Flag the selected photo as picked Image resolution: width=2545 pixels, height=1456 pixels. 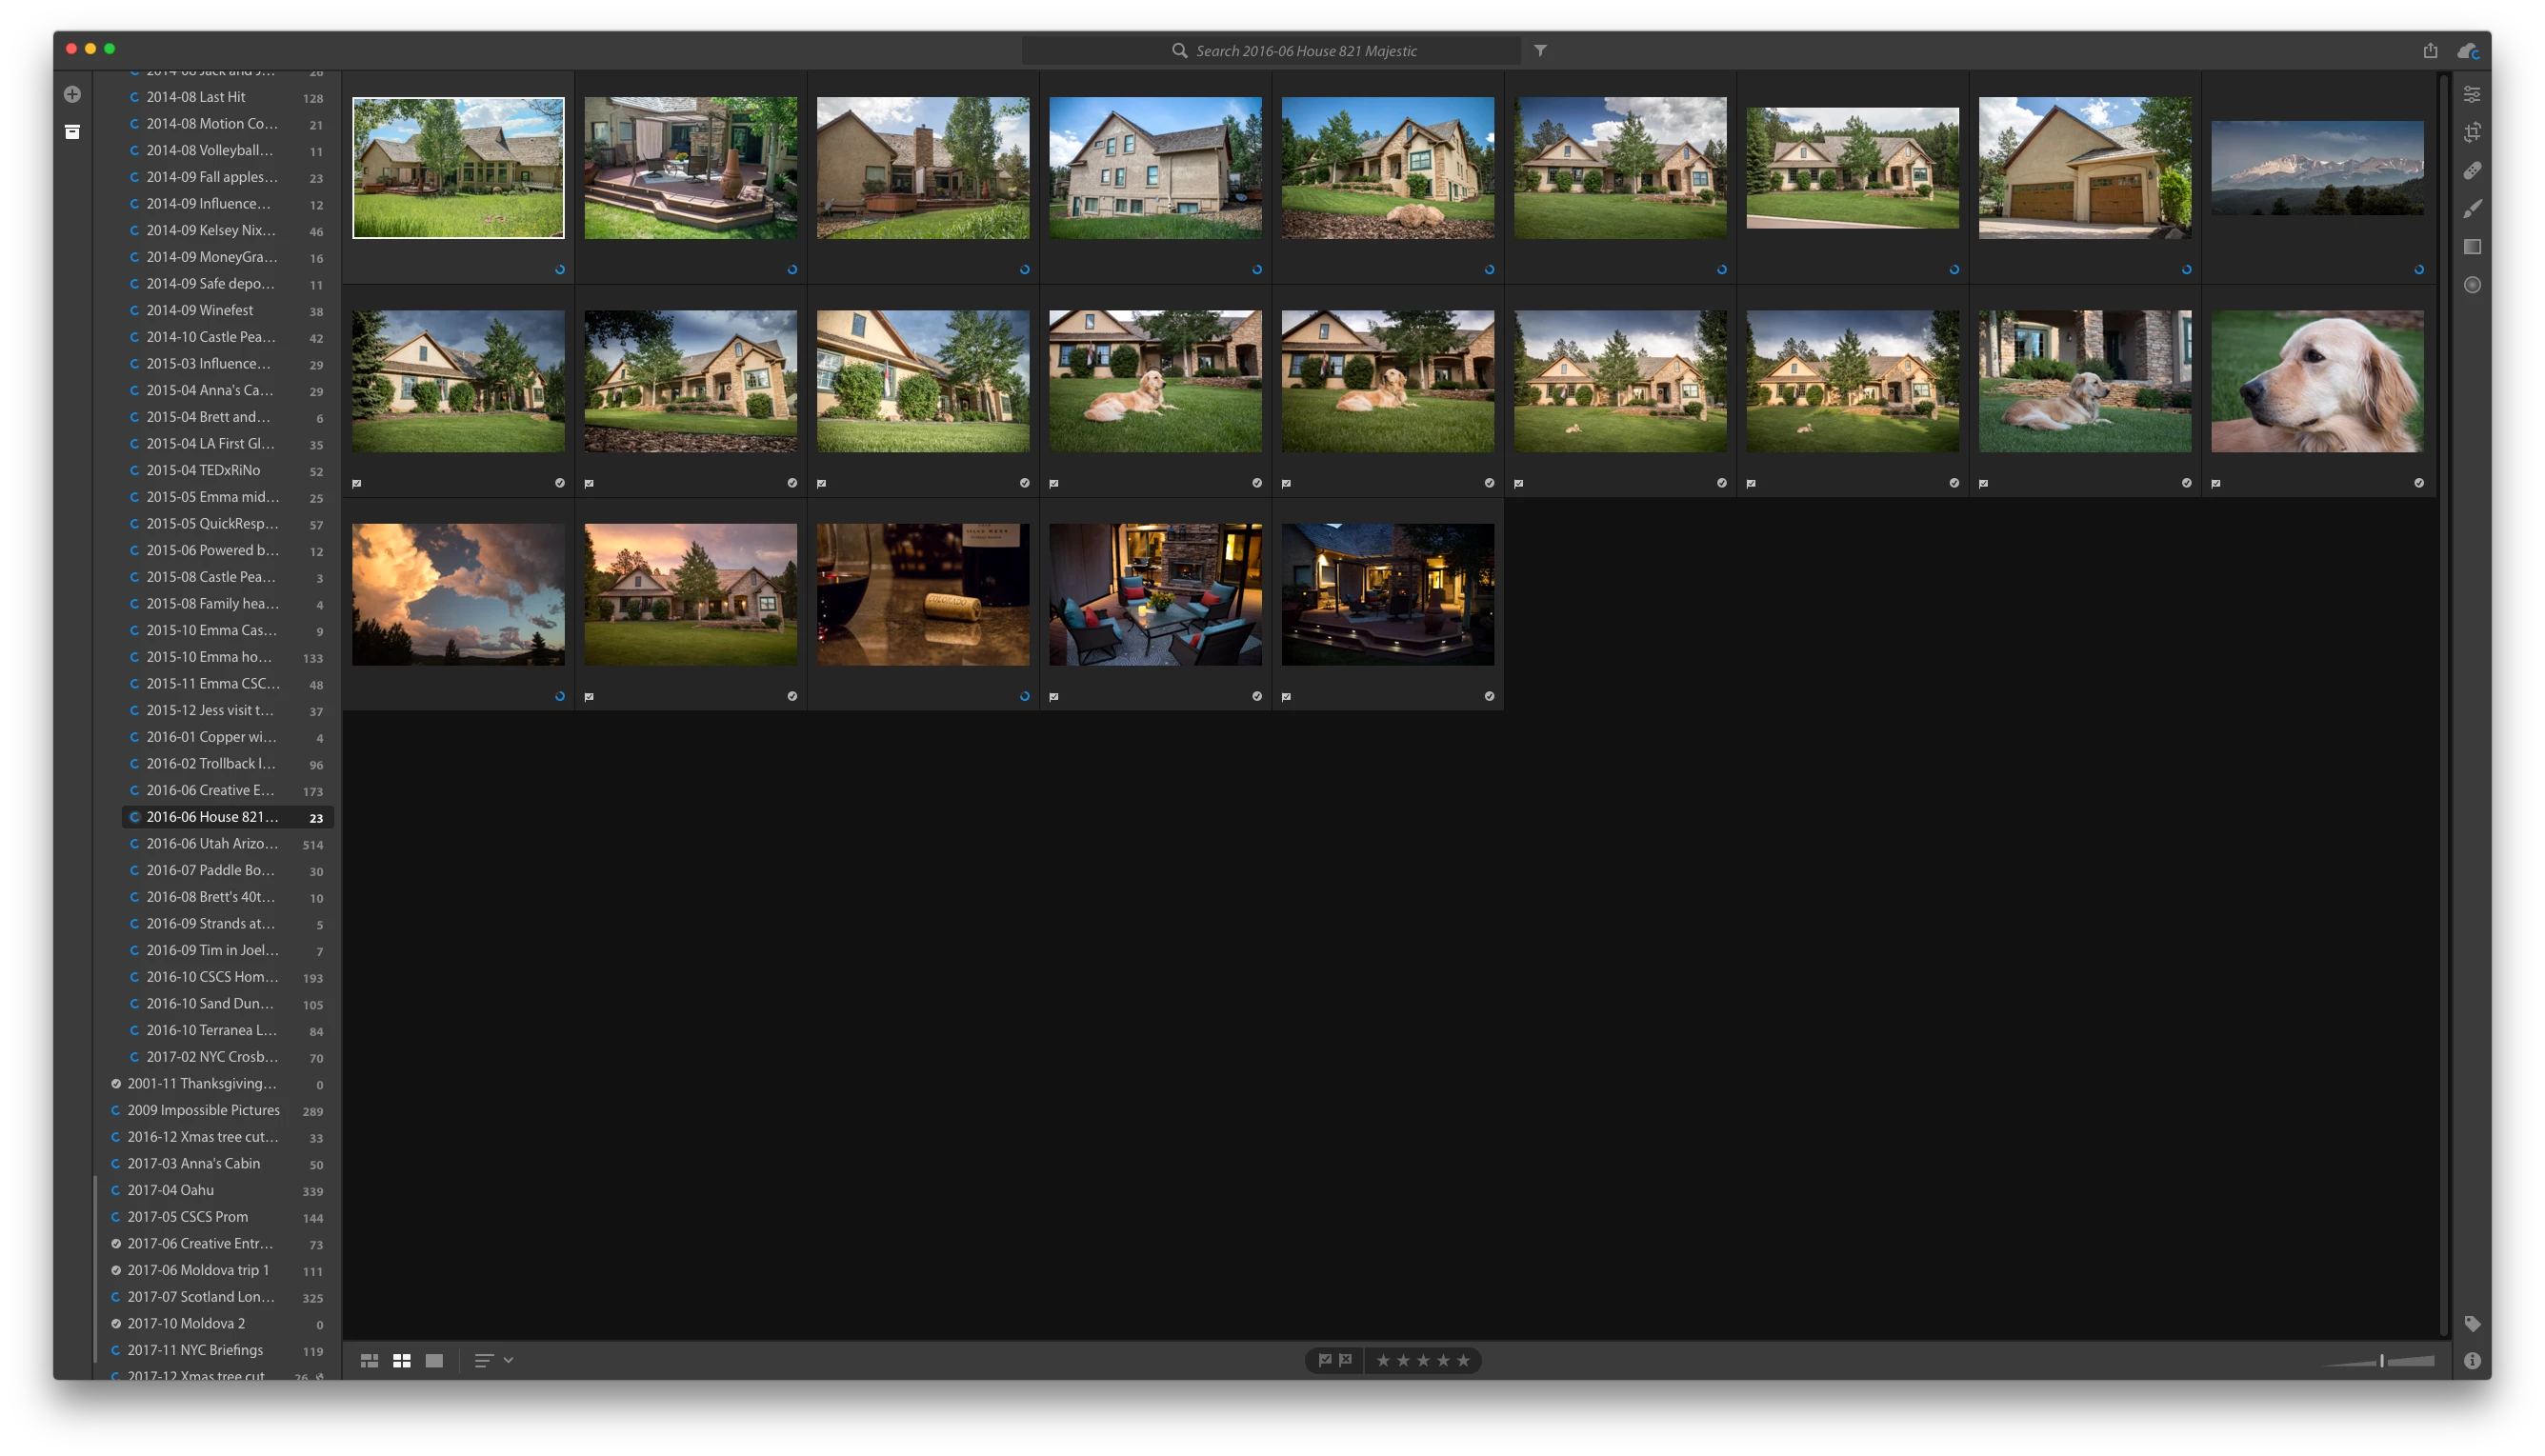tap(1324, 1360)
